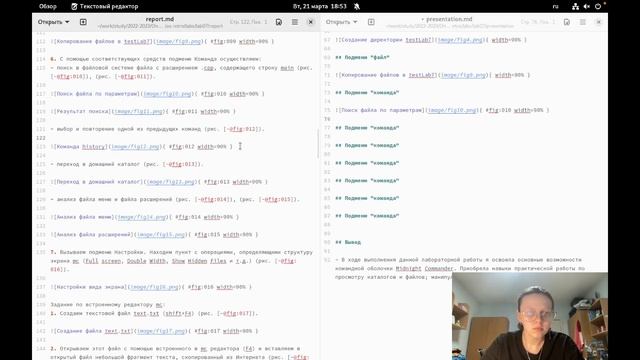Click the scrollbar in report.md editor
The height and width of the screenshot is (360, 640).
318,144
